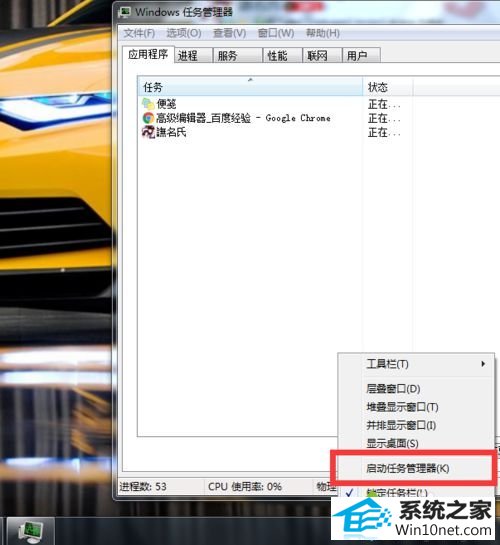Viewport: 500px width, 545px height.
Task: Choose 堆叠显示窗口(T) in the context menu
Action: pos(416,407)
